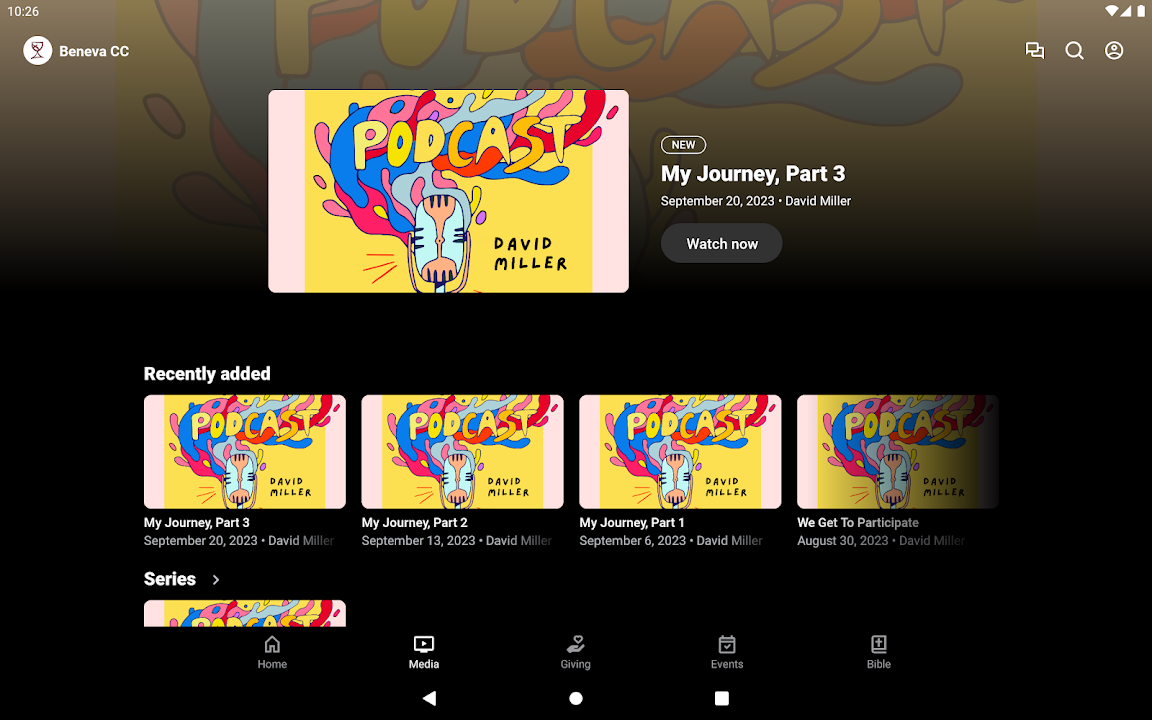
Task: Tap the Beneva CC church logo
Action: pyautogui.click(x=38, y=51)
